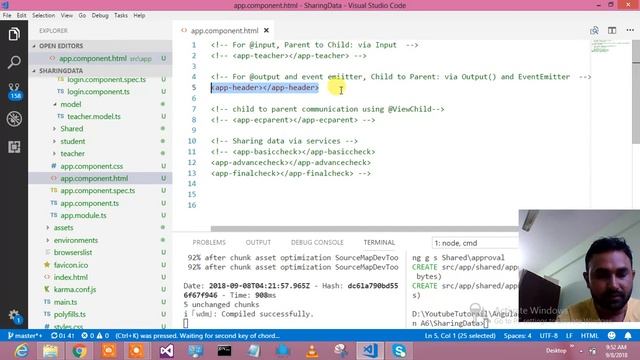
Task: Open the Edit menu
Action: pos(21,16)
